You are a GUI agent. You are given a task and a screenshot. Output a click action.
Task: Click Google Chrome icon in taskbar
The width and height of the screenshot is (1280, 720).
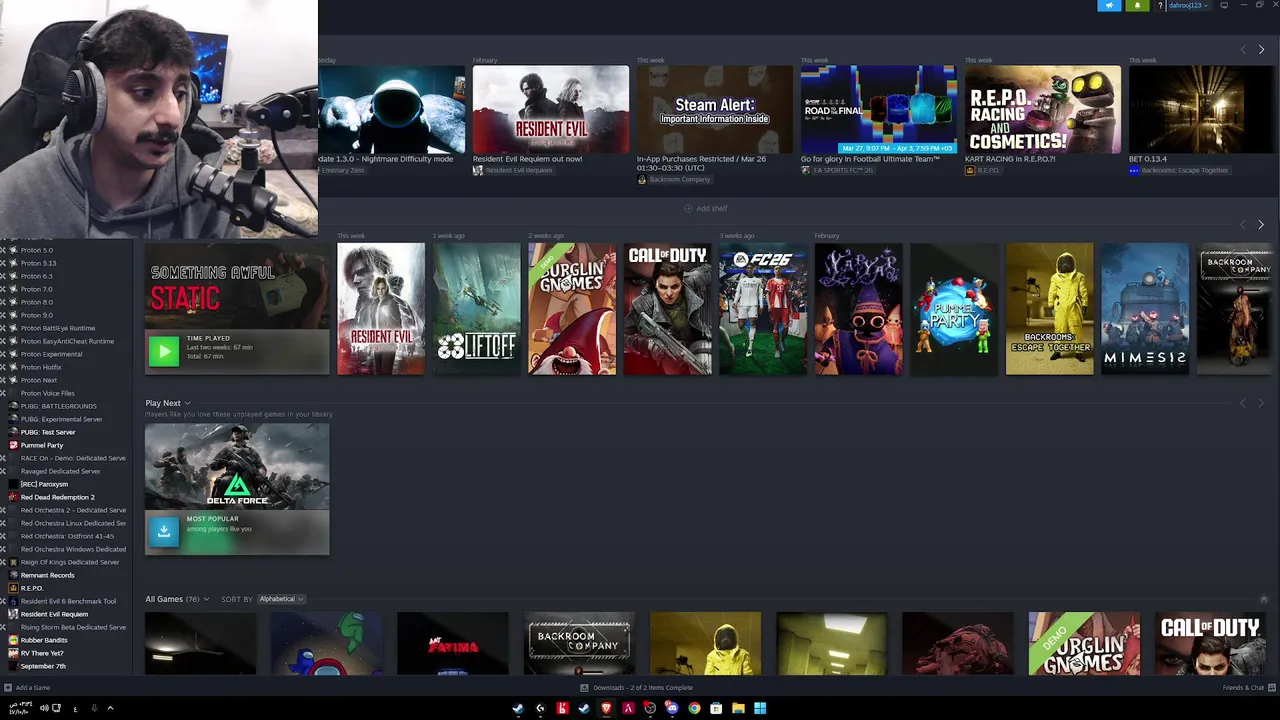tap(694, 708)
